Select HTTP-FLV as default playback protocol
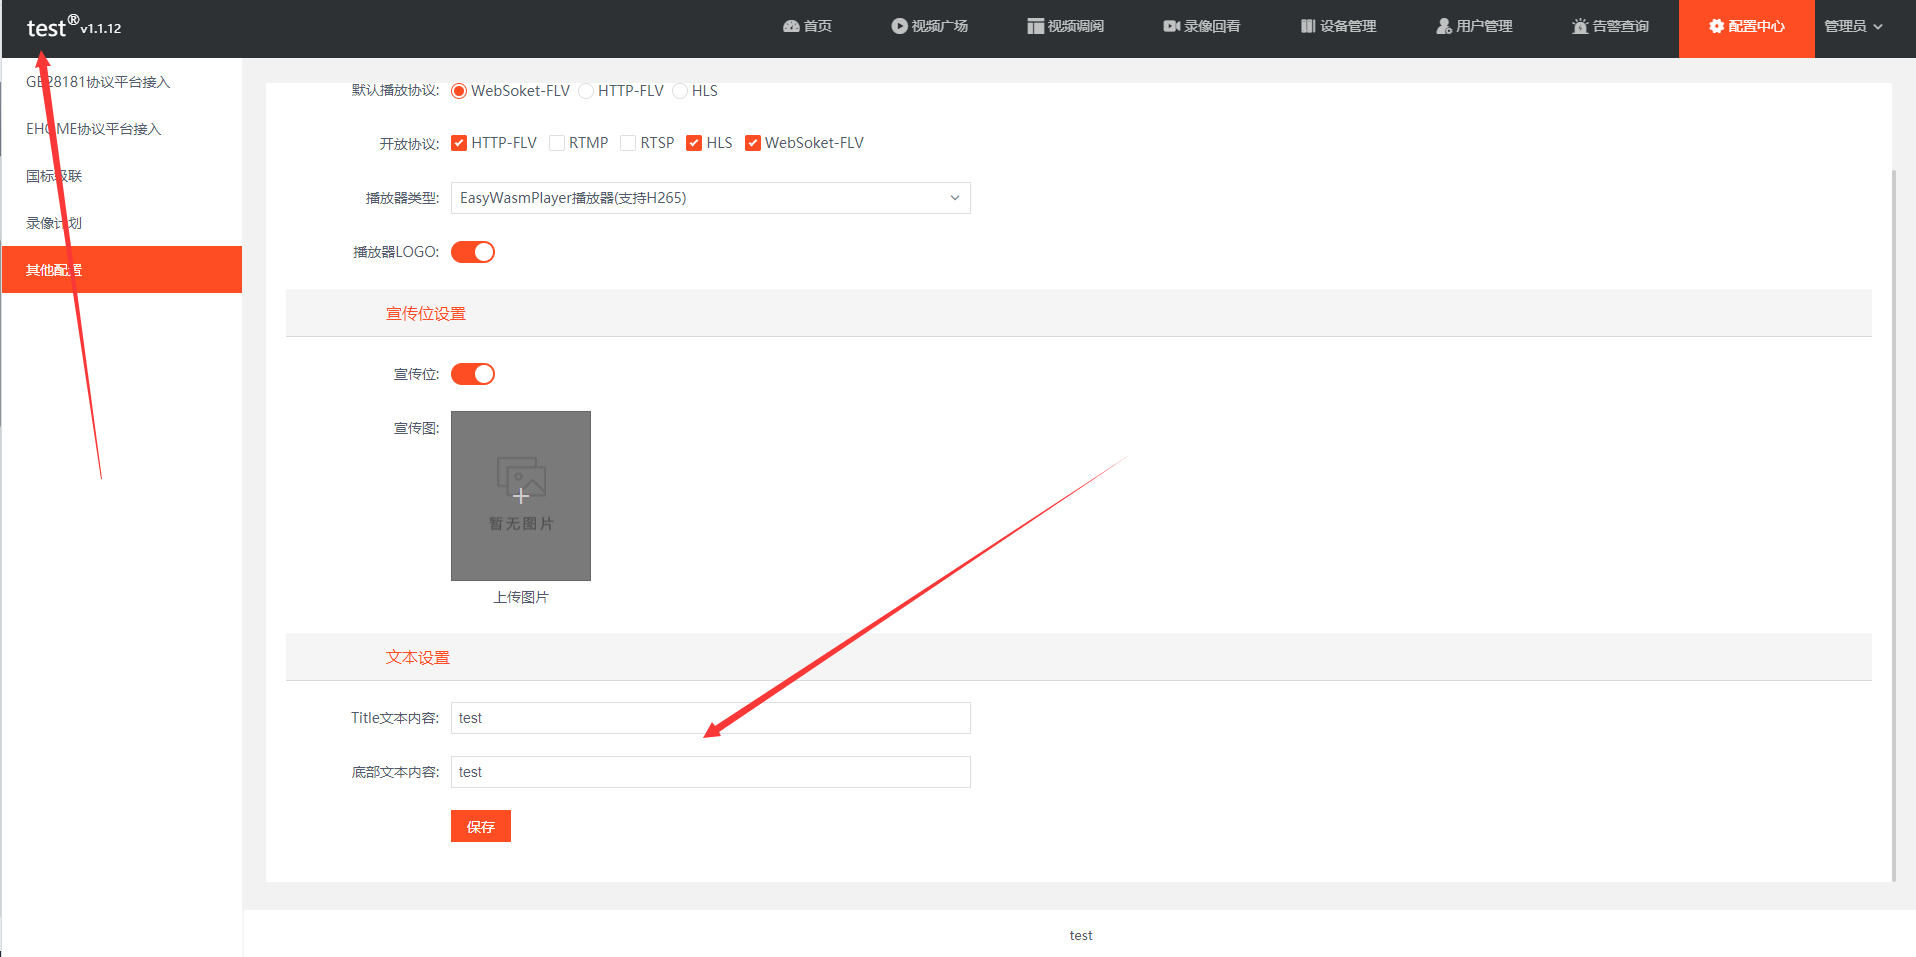 [x=586, y=91]
